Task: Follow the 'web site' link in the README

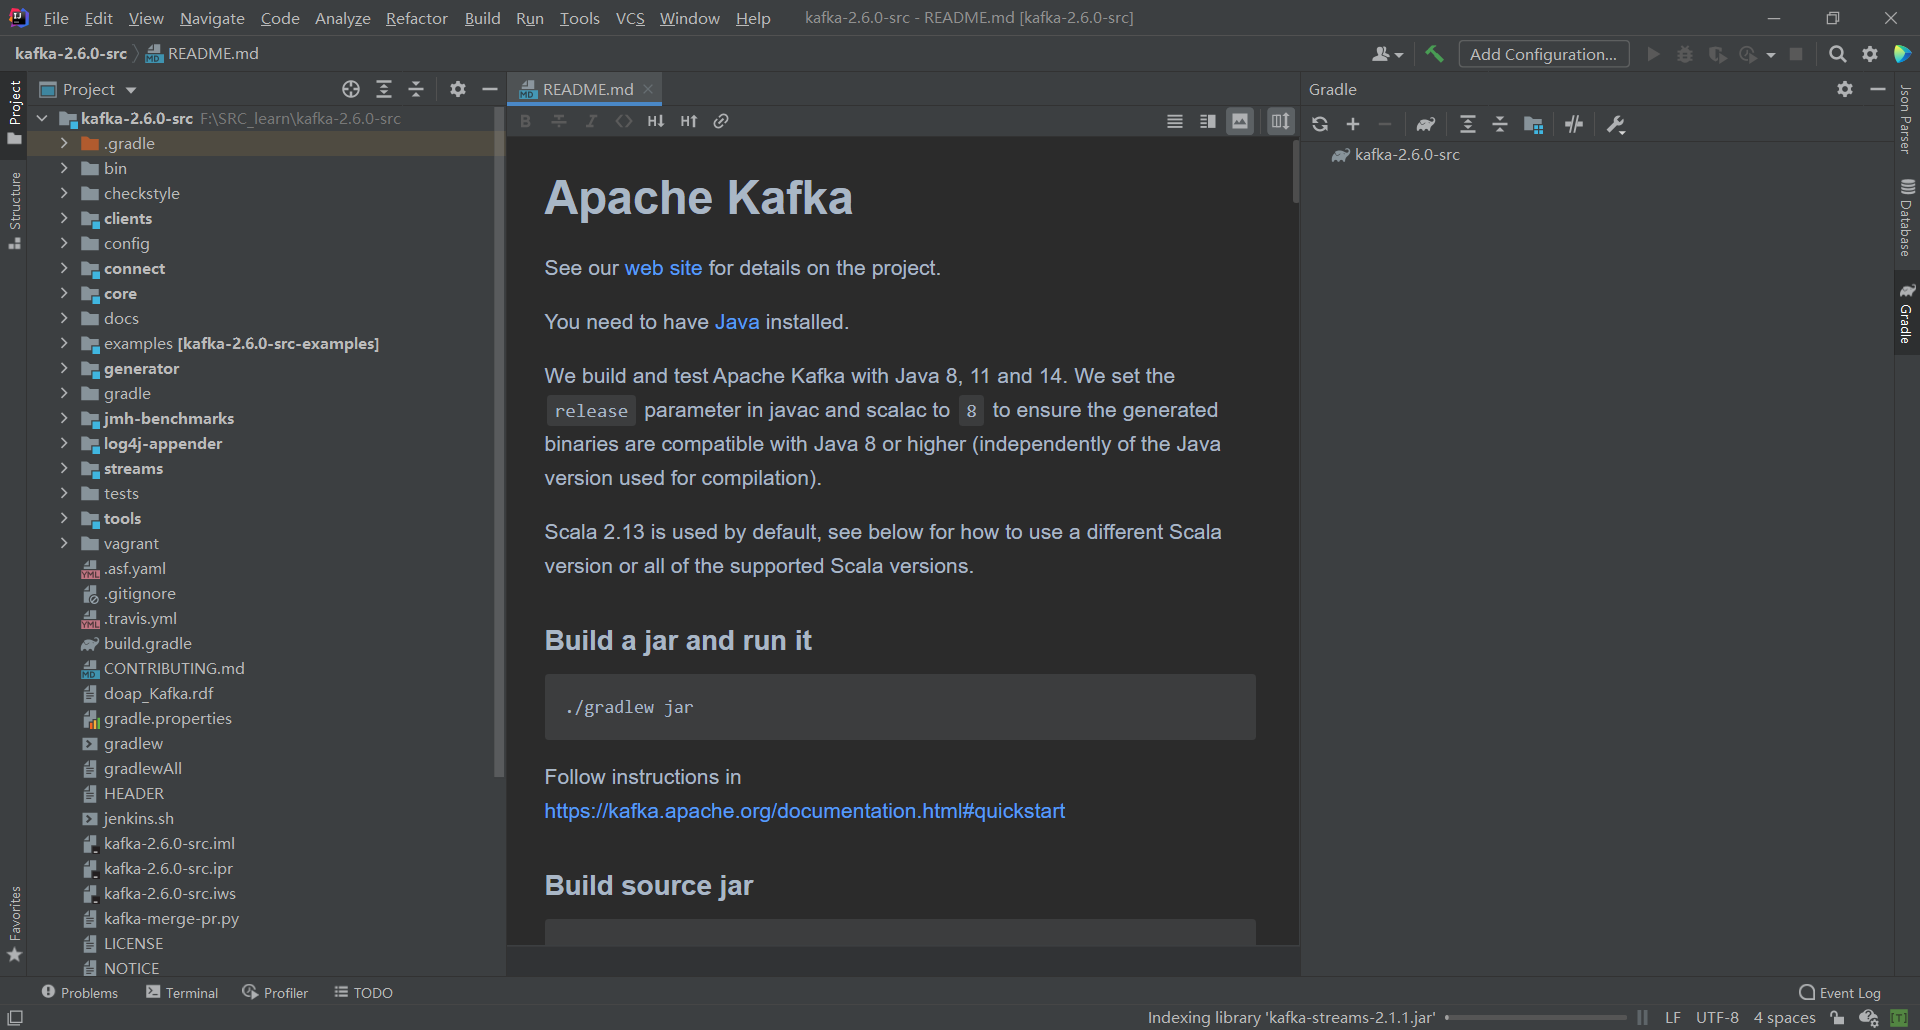Action: click(x=663, y=268)
